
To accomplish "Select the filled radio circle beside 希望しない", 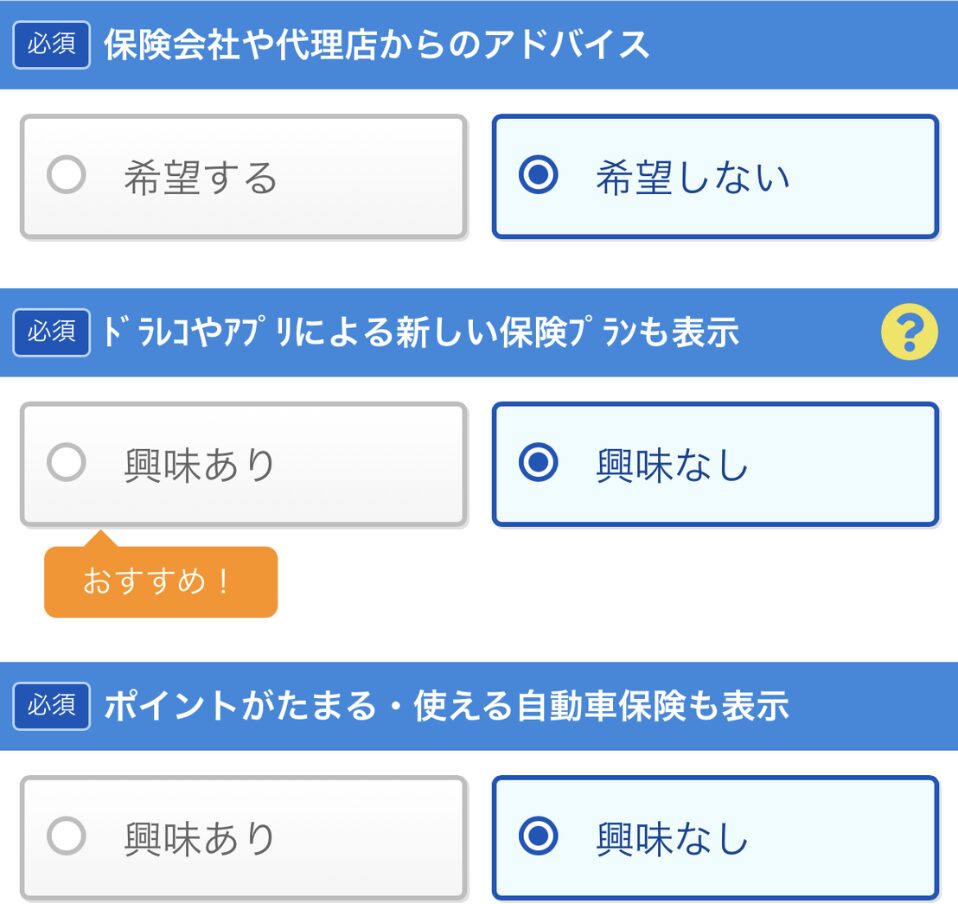I will [x=538, y=175].
